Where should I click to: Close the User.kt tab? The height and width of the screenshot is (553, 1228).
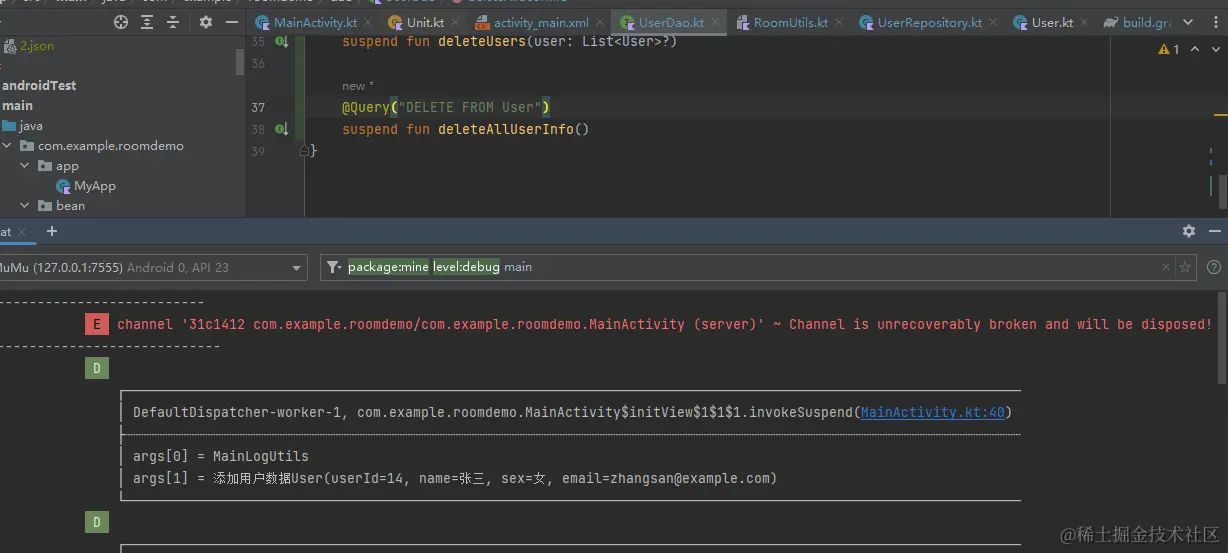(x=1082, y=22)
